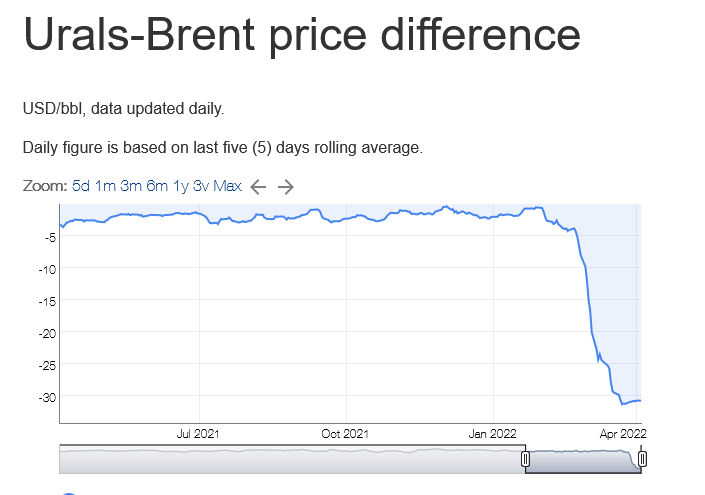Click the highlighted selected range in overview strip
This screenshot has height=495, width=705.
583,459
